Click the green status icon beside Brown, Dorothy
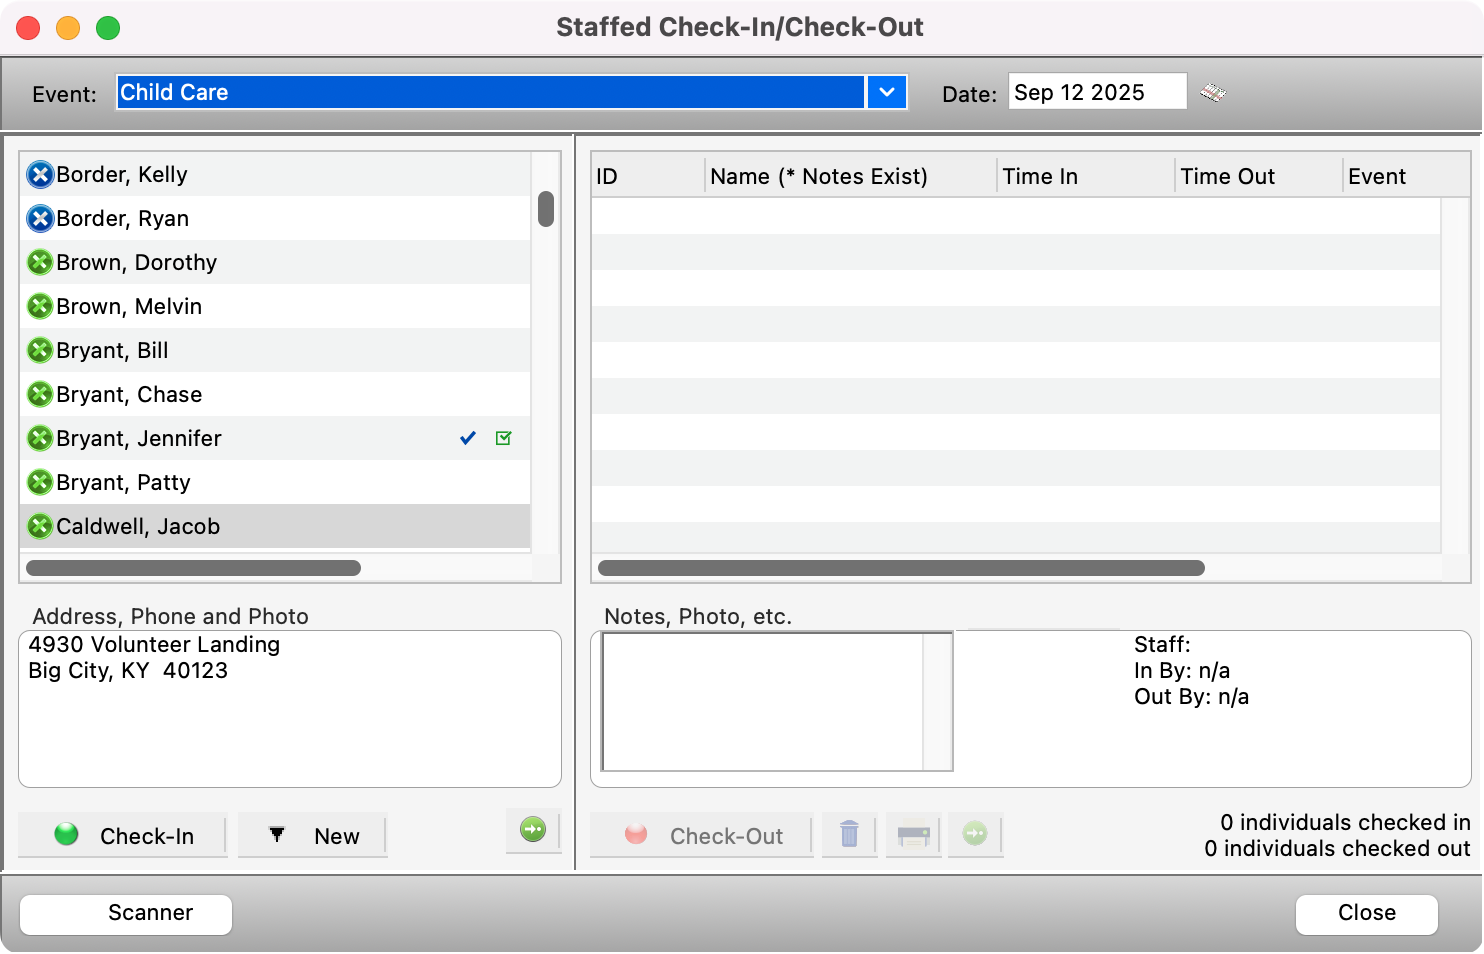The image size is (1484, 954). click(40, 262)
